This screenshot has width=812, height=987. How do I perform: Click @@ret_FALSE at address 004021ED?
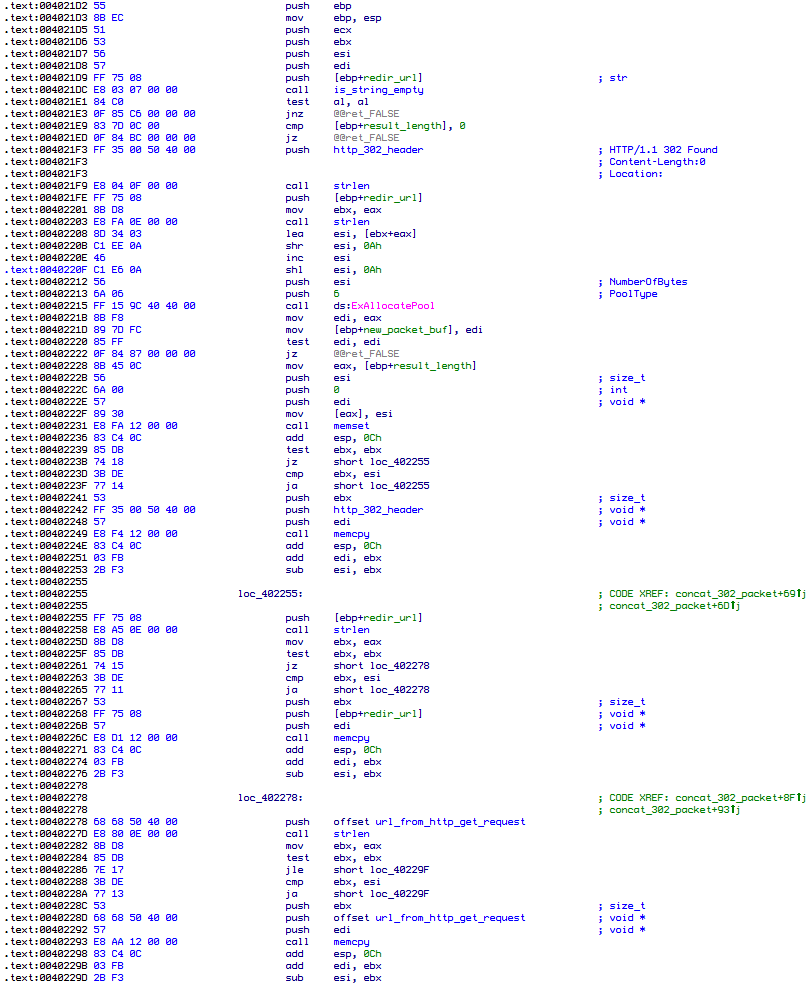click(x=366, y=138)
